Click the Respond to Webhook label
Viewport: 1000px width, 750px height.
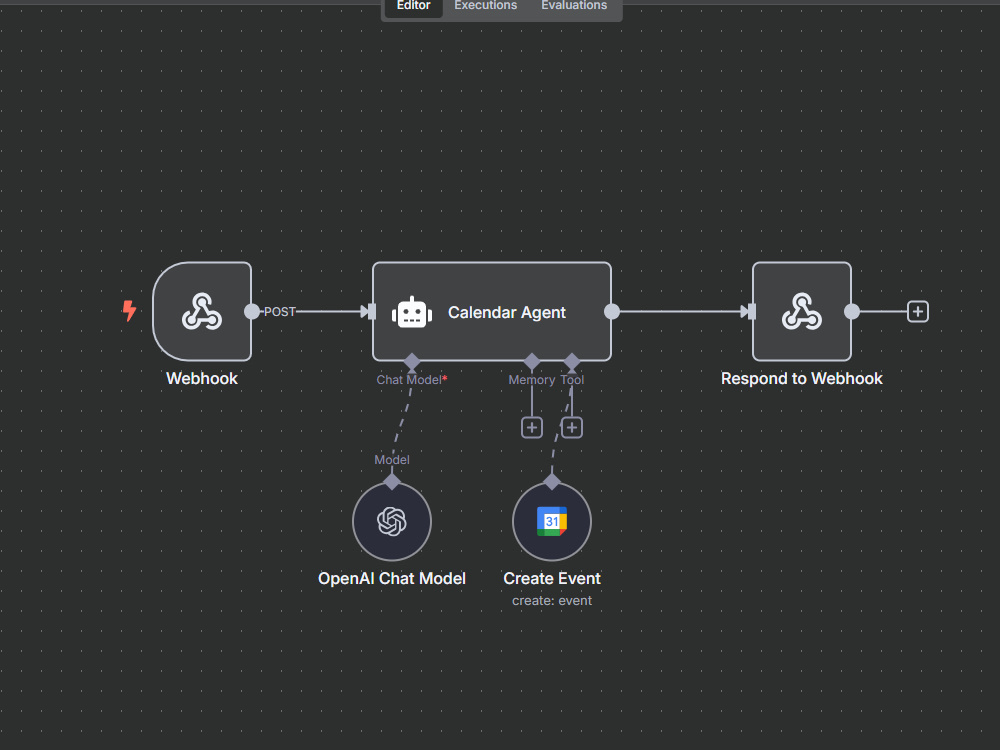802,378
